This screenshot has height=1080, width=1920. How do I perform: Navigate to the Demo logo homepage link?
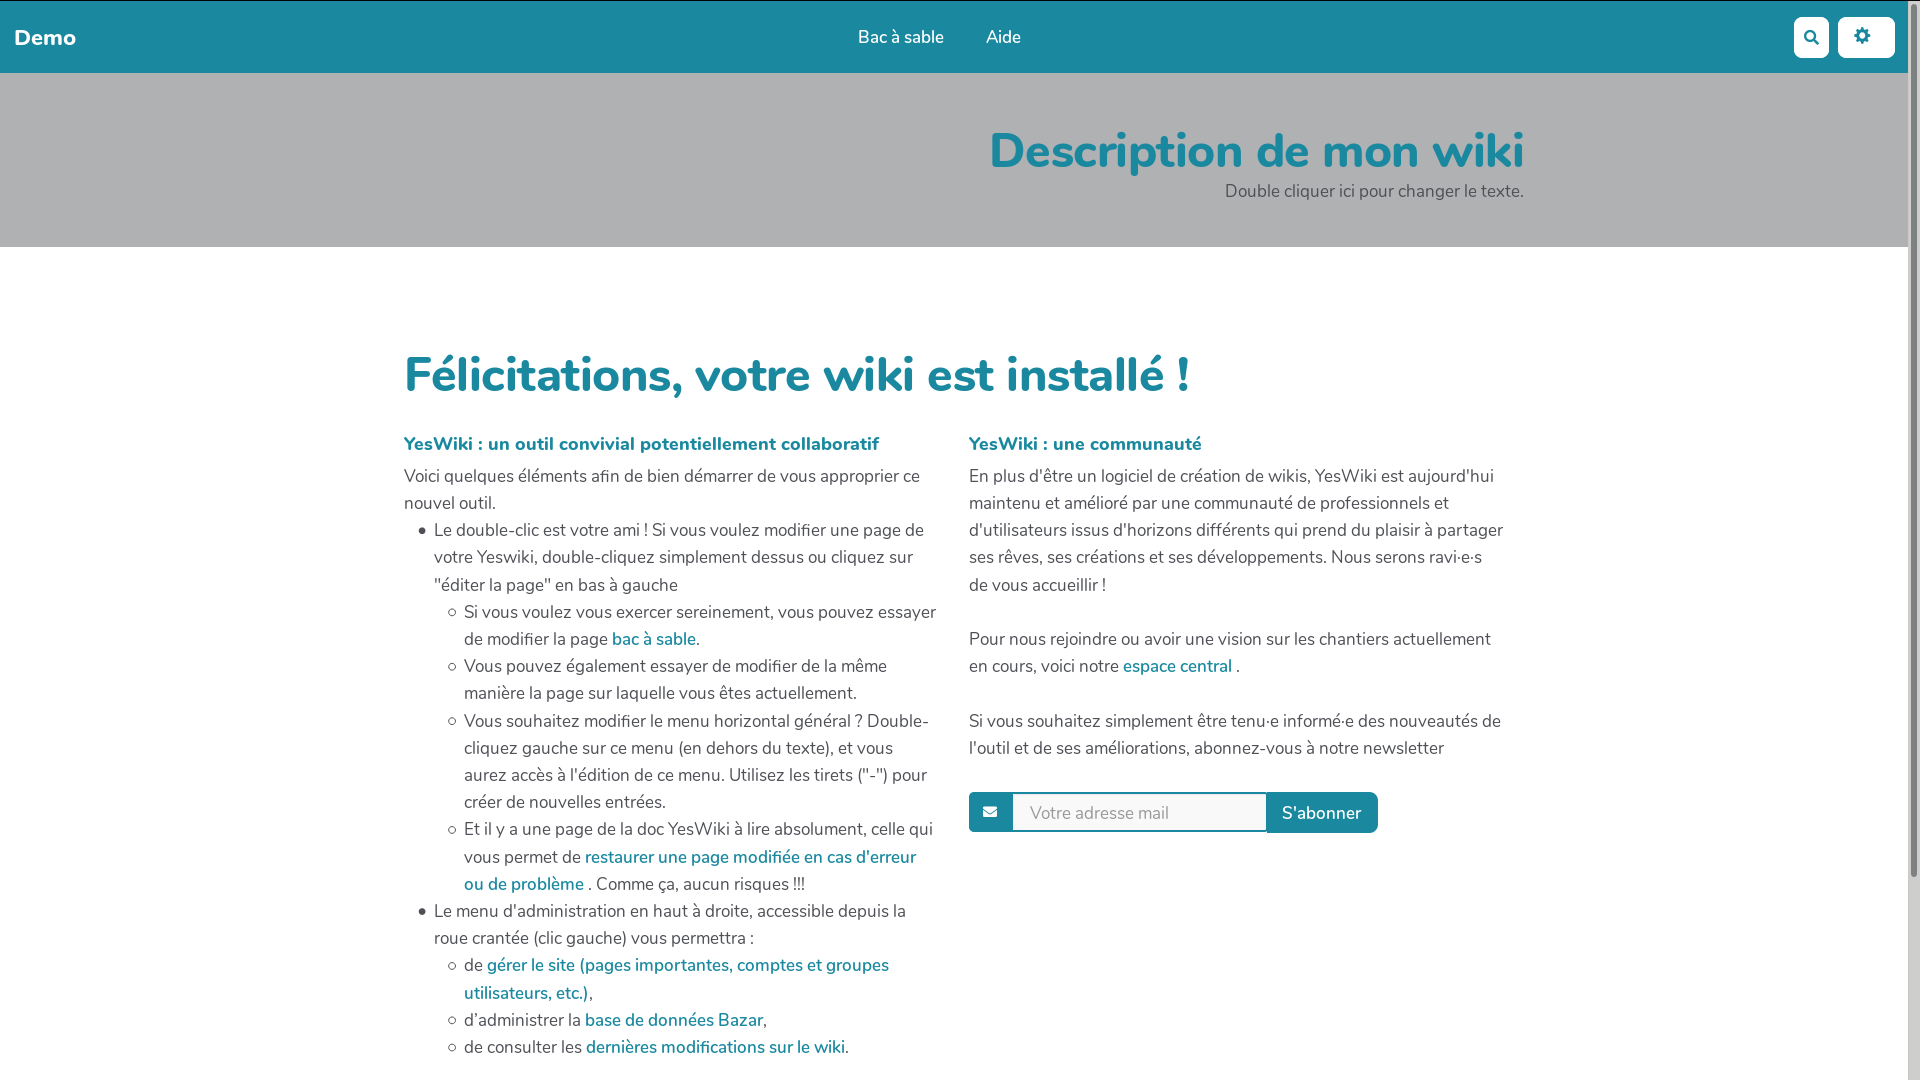45,37
